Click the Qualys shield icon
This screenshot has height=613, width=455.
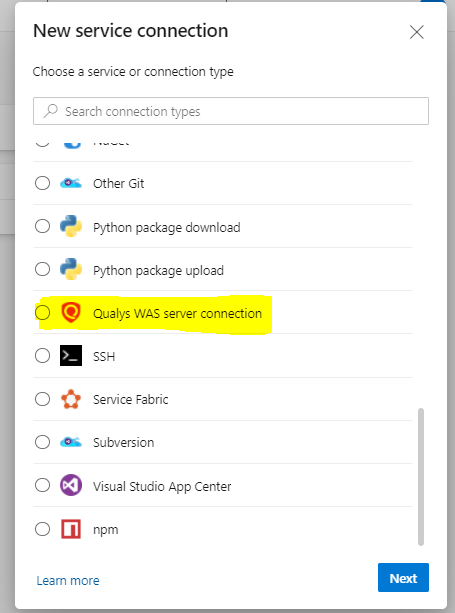click(x=71, y=313)
